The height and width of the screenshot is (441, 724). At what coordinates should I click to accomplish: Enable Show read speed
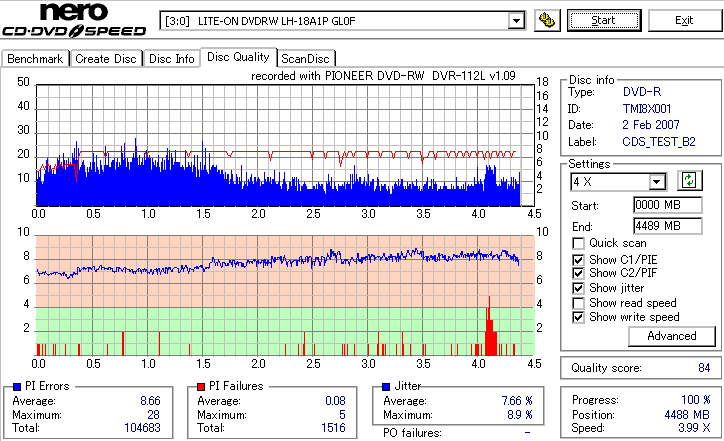[578, 303]
